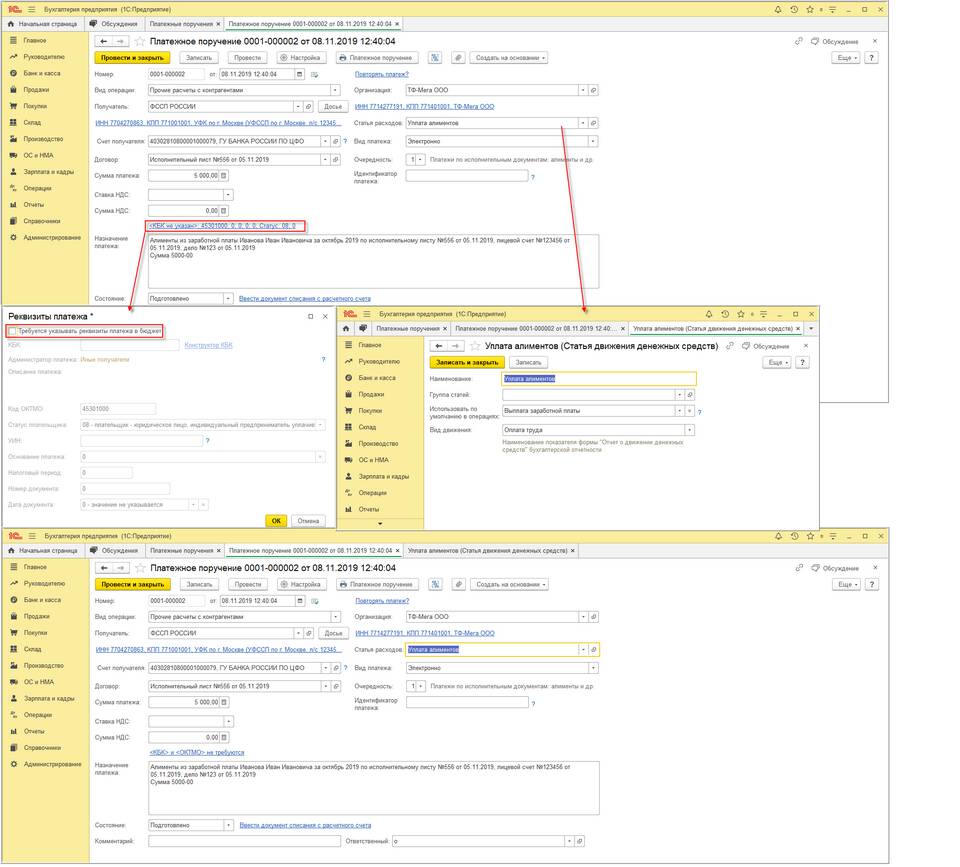960x867 pixels.
Task: Enable 'Требуется указывать реквизиты платежа в бюджет' checkbox
Action: pos(12,330)
